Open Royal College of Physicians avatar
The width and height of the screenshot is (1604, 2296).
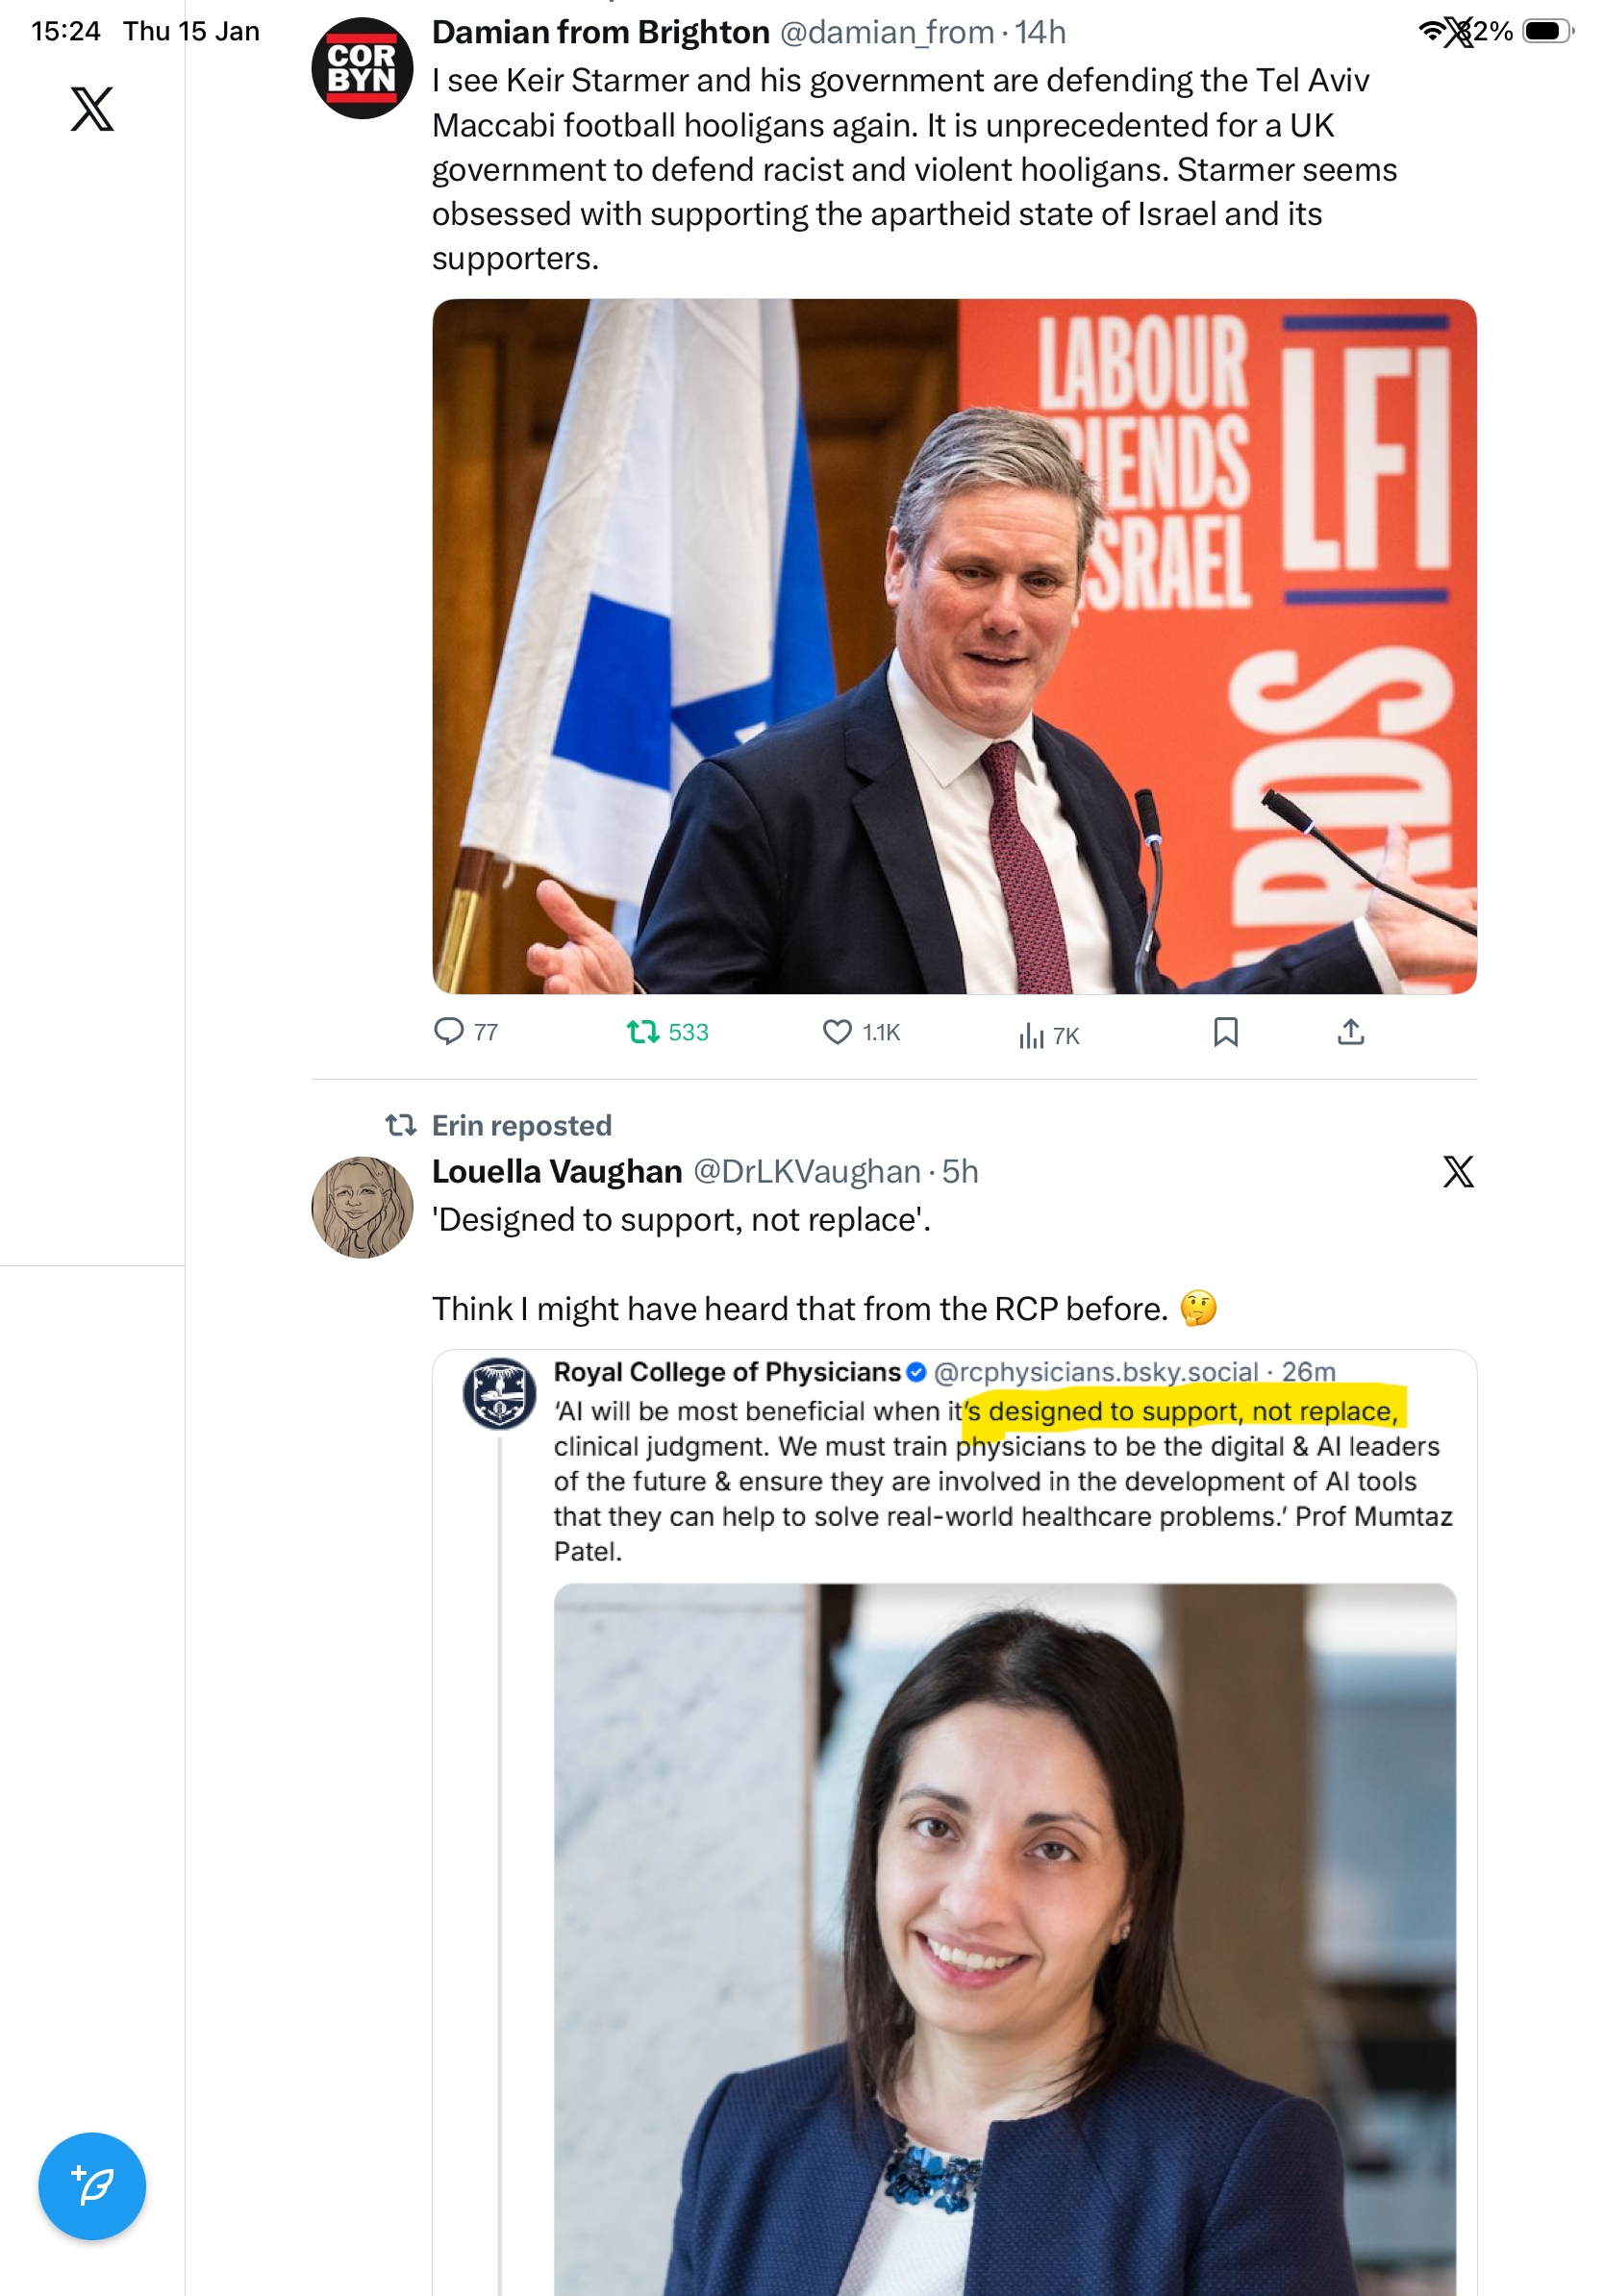tap(499, 1393)
